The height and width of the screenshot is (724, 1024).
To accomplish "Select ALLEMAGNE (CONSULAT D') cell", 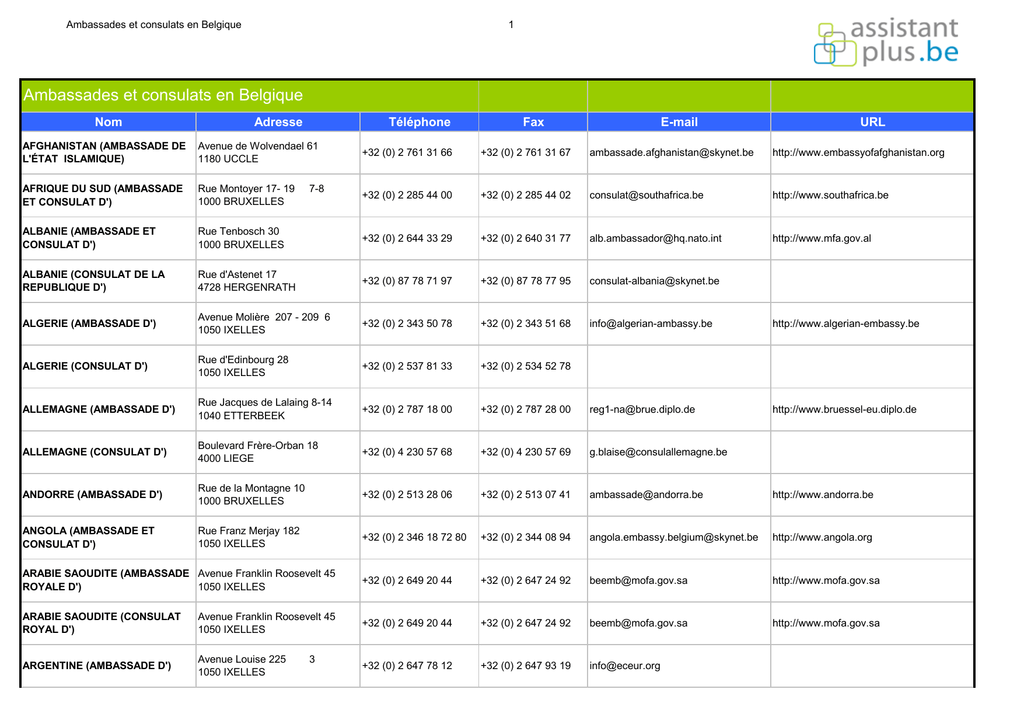I will point(108,452).
